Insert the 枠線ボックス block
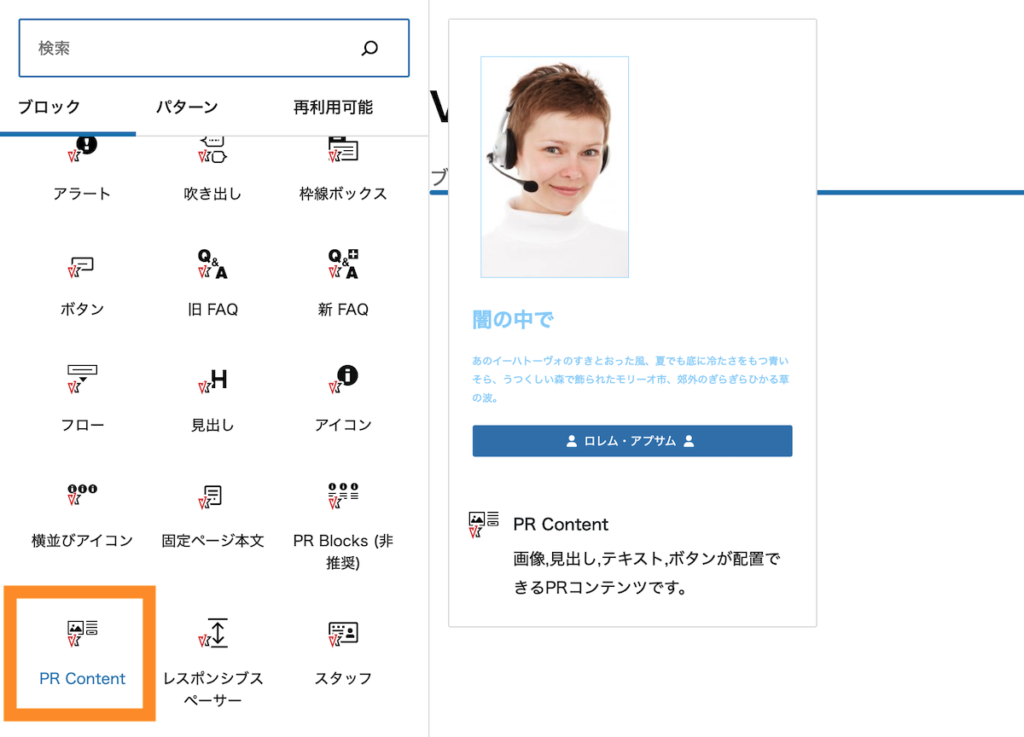Viewport: 1024px width, 737px height. click(344, 170)
